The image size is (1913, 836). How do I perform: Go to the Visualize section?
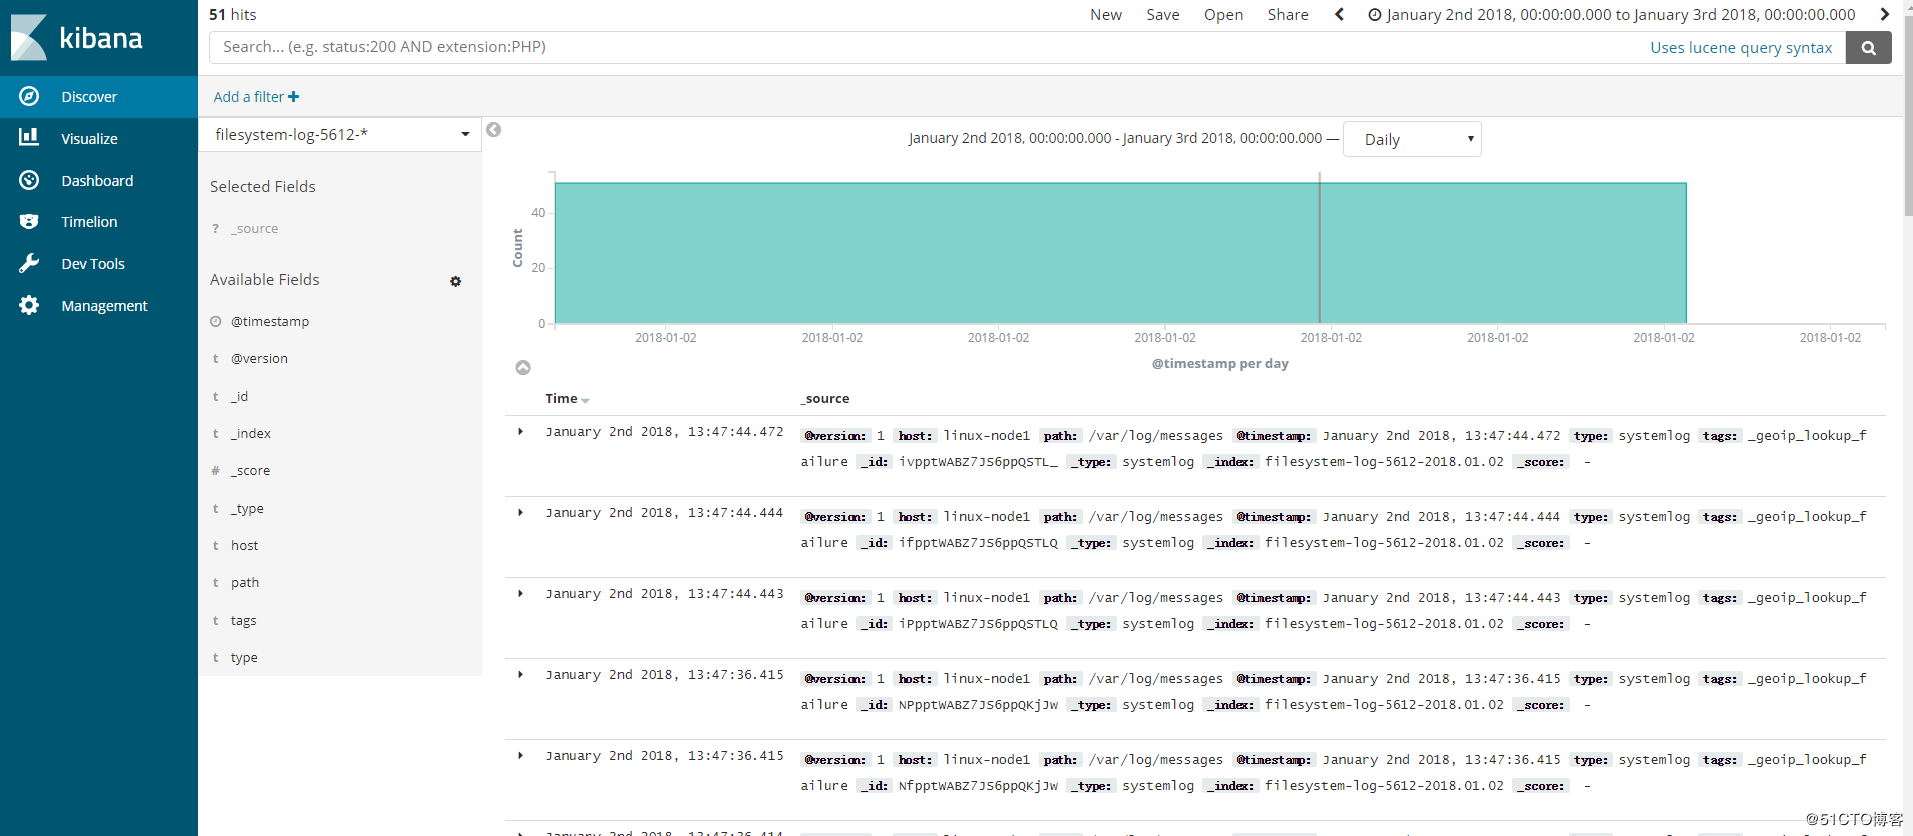pyautogui.click(x=99, y=138)
